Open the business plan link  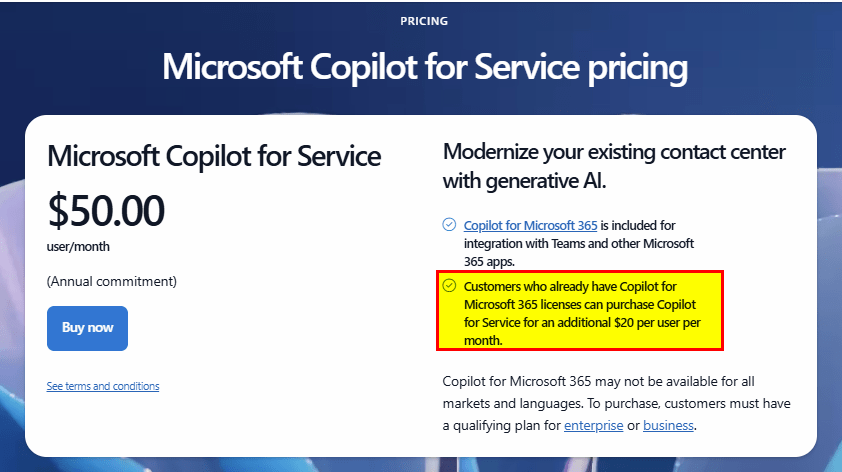click(x=667, y=425)
